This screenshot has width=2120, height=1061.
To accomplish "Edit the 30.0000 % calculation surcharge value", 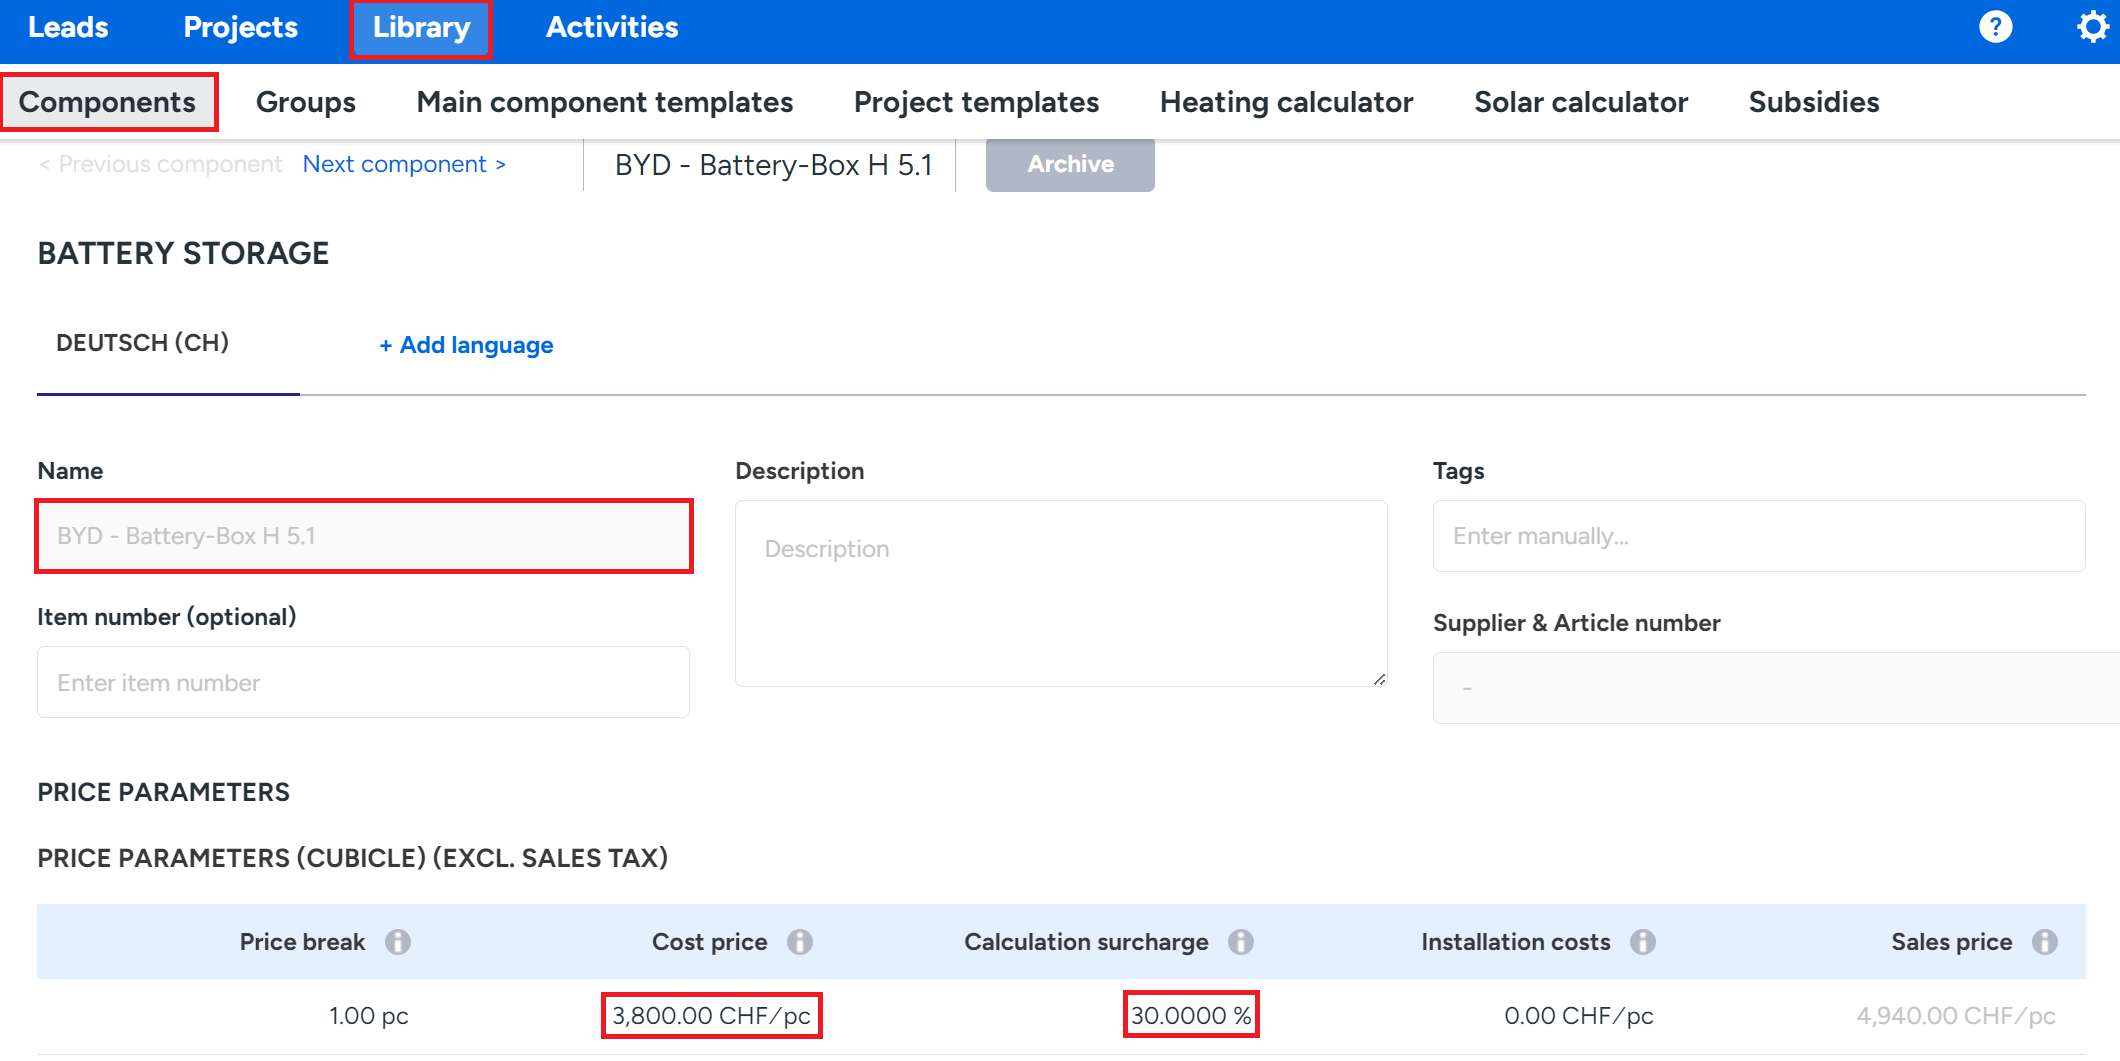I will [x=1190, y=1016].
